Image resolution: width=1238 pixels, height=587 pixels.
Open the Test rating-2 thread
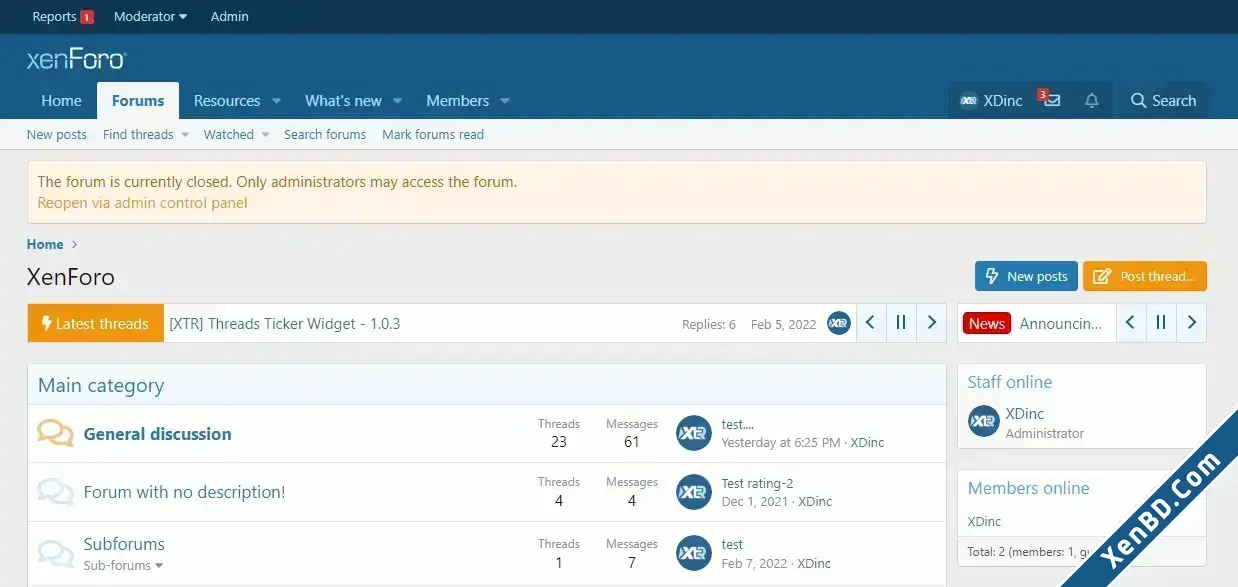757,484
